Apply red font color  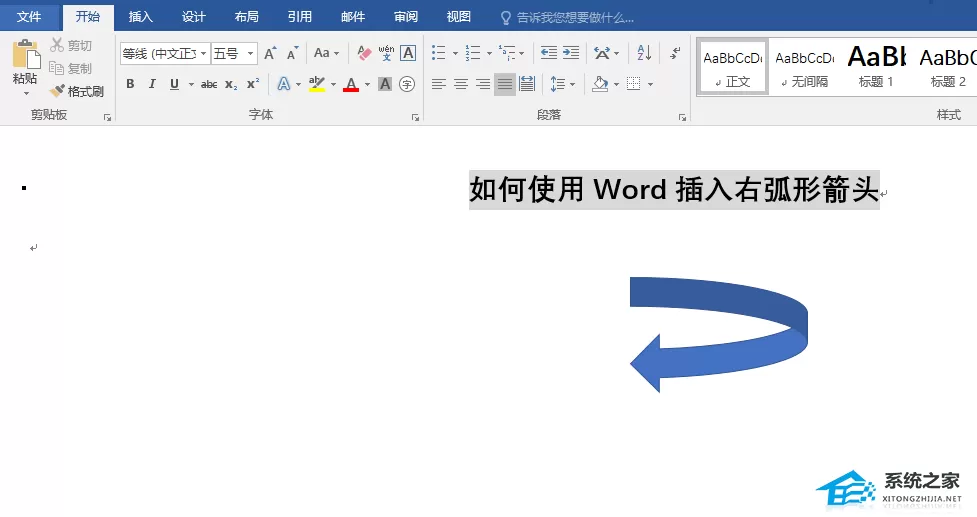tap(351, 83)
